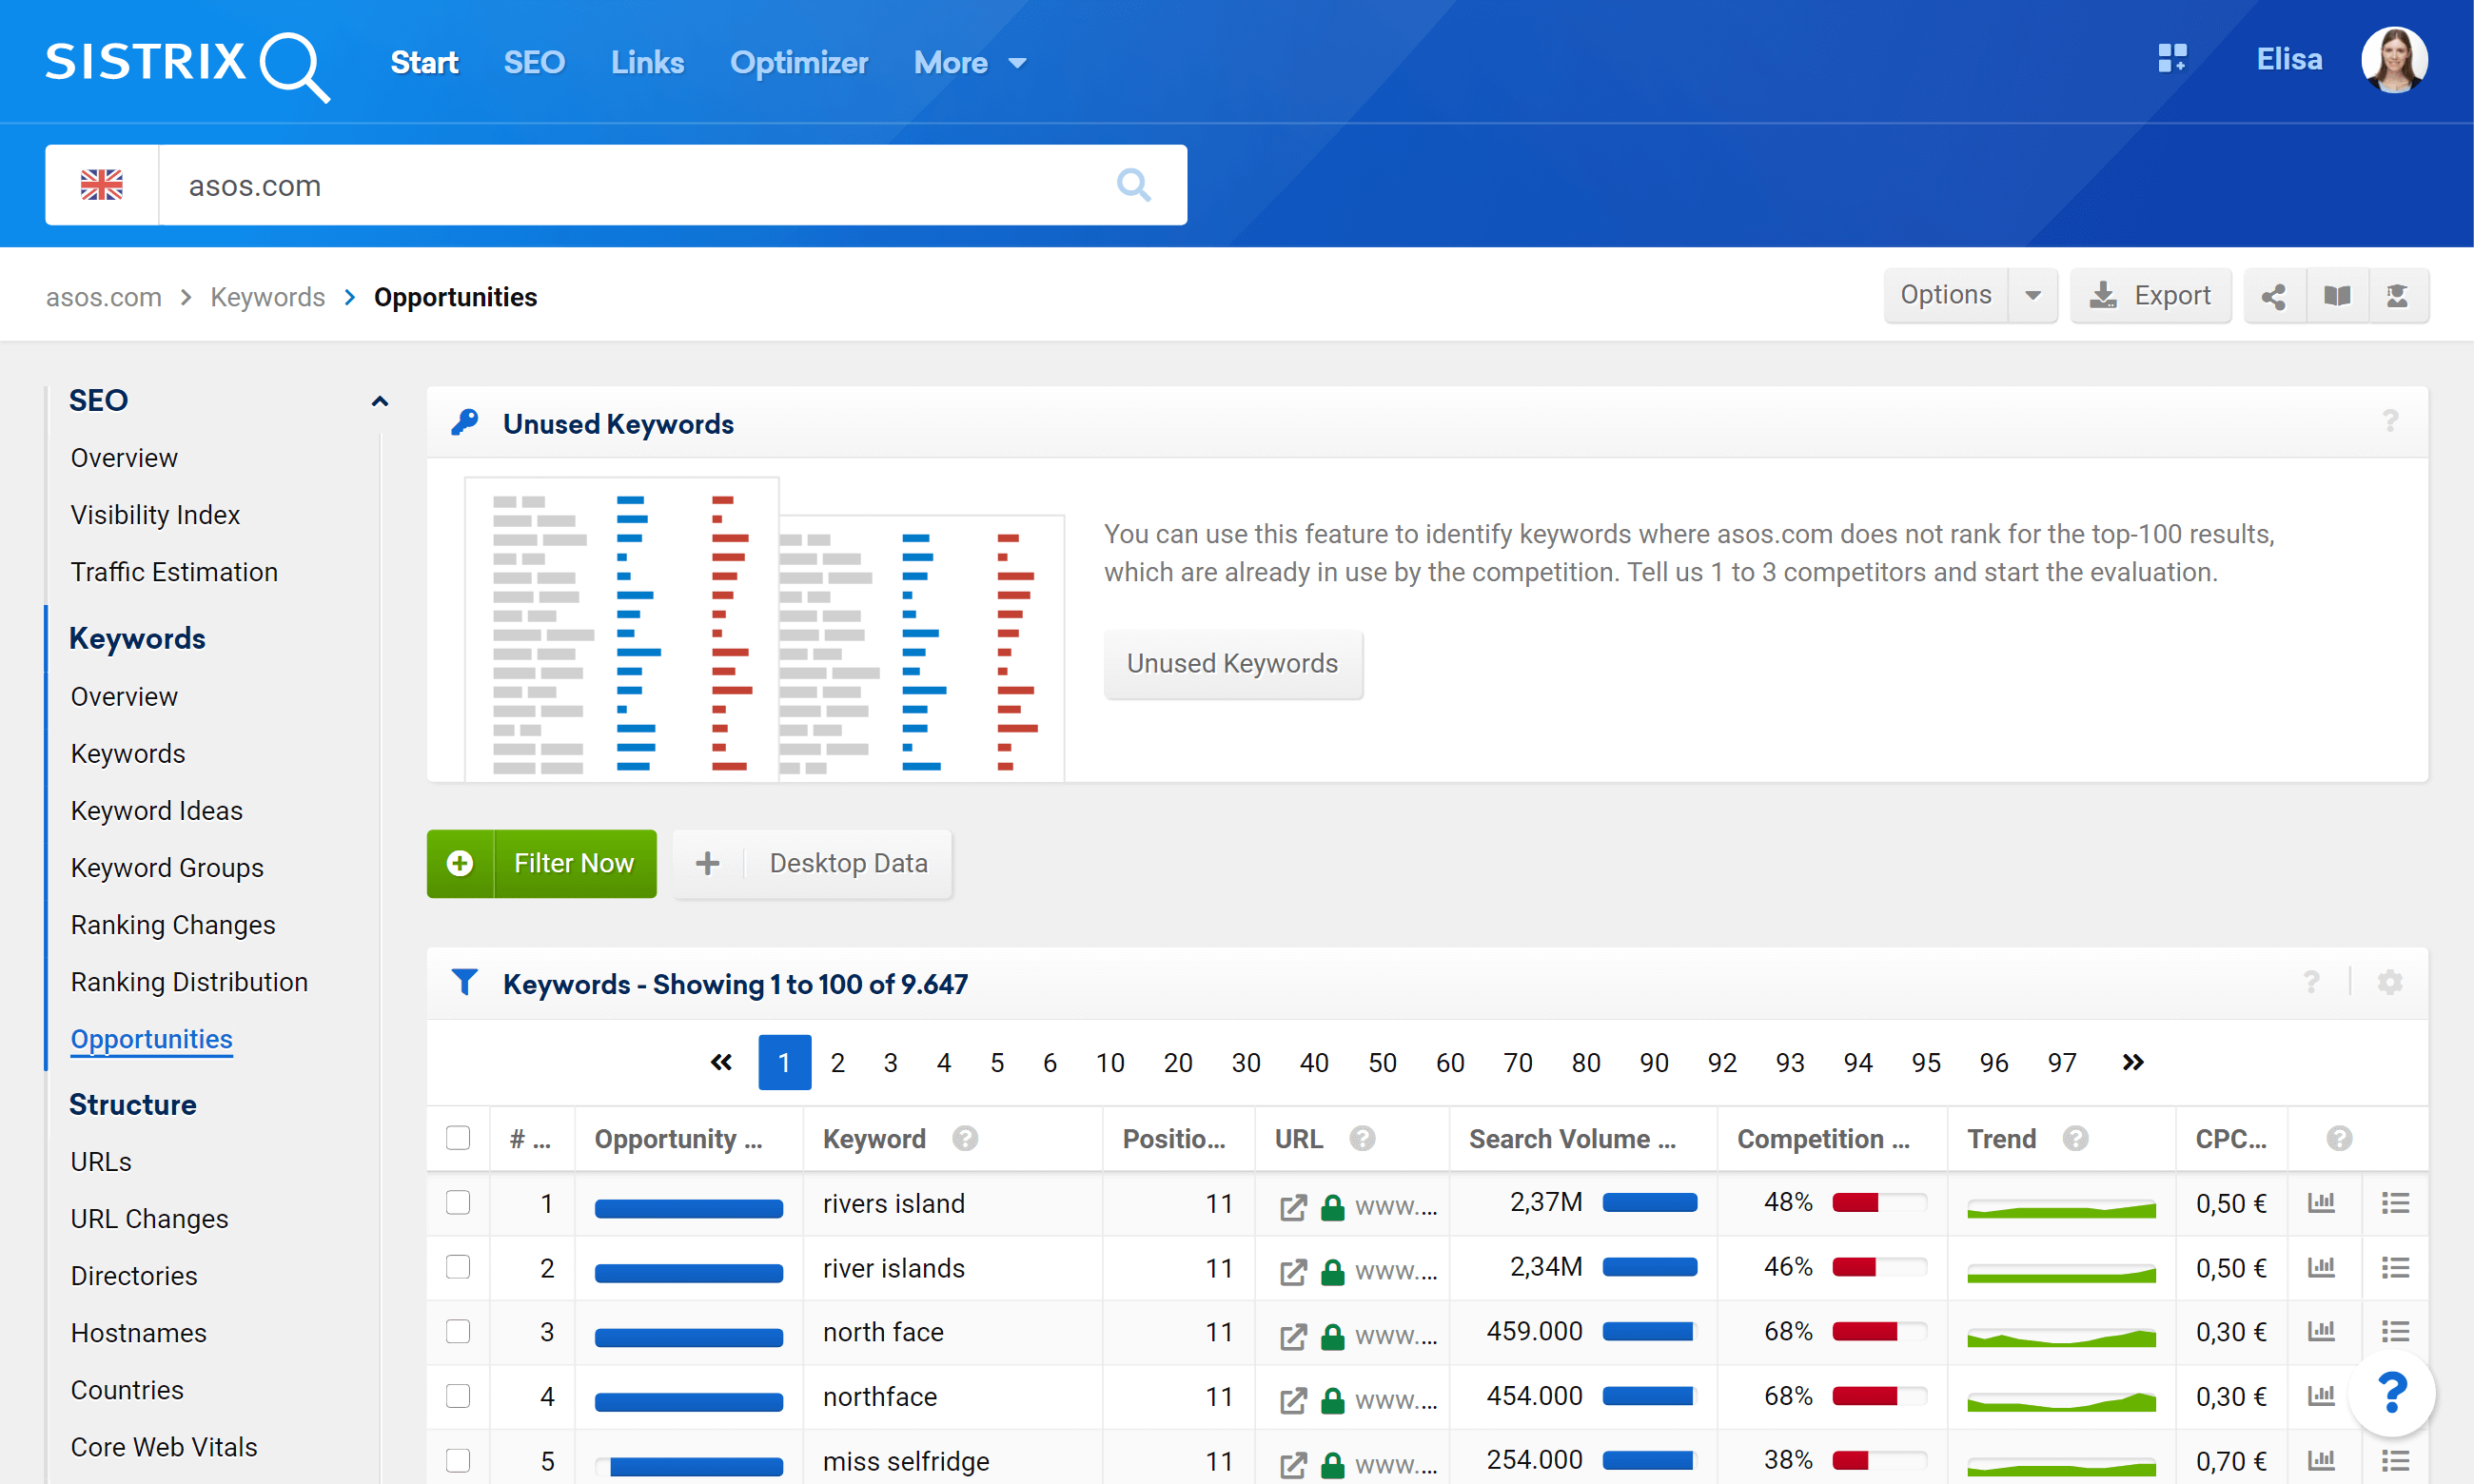This screenshot has width=2474, height=1484.
Task: Show history chart for river islands
Action: click(x=2321, y=1268)
